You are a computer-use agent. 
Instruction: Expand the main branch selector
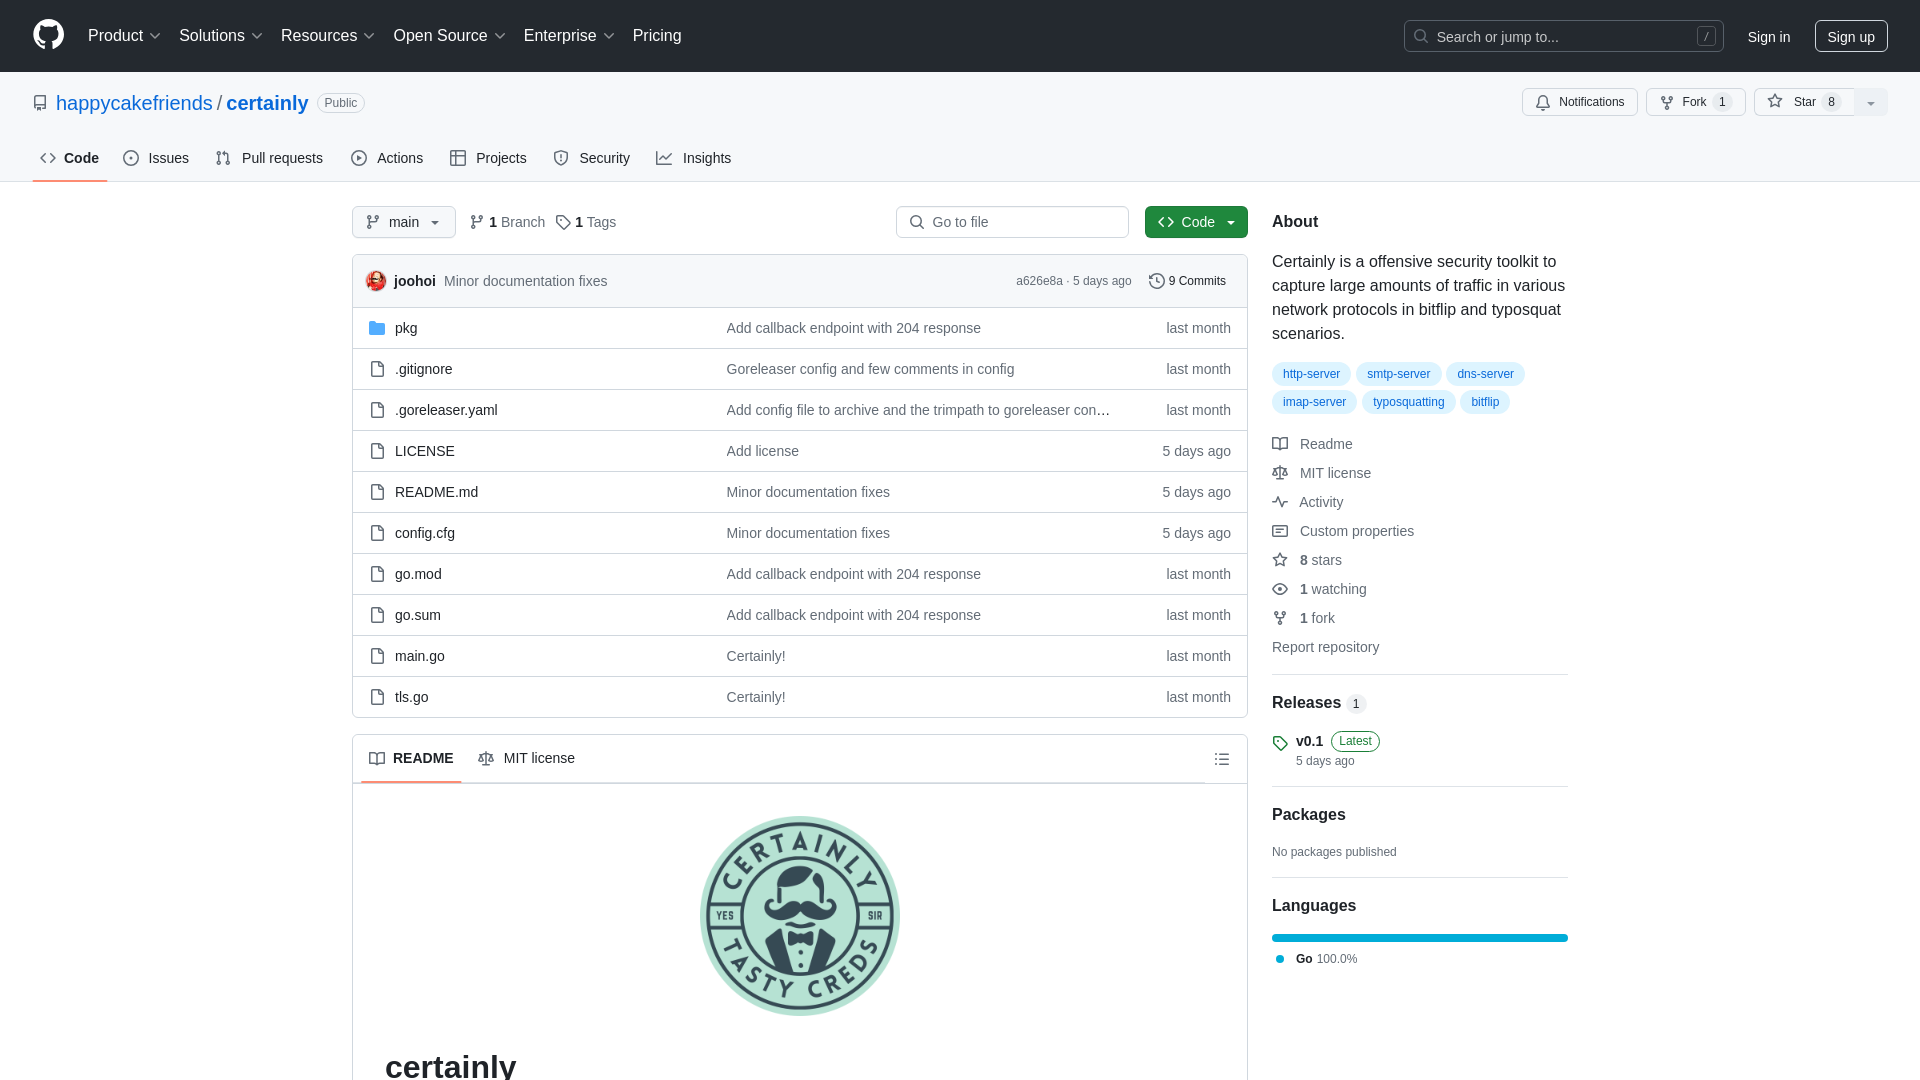404,222
